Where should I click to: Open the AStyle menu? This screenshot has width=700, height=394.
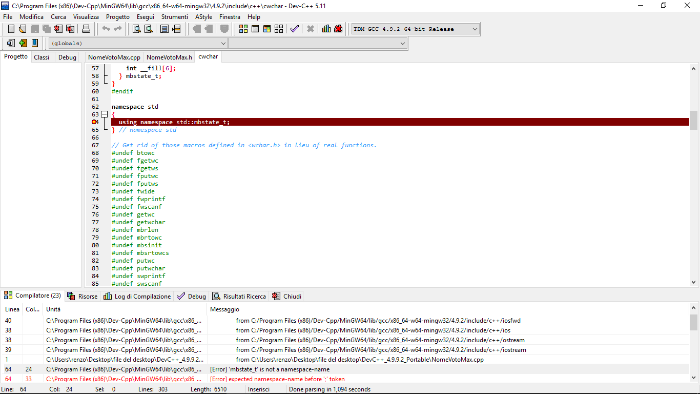pos(204,17)
